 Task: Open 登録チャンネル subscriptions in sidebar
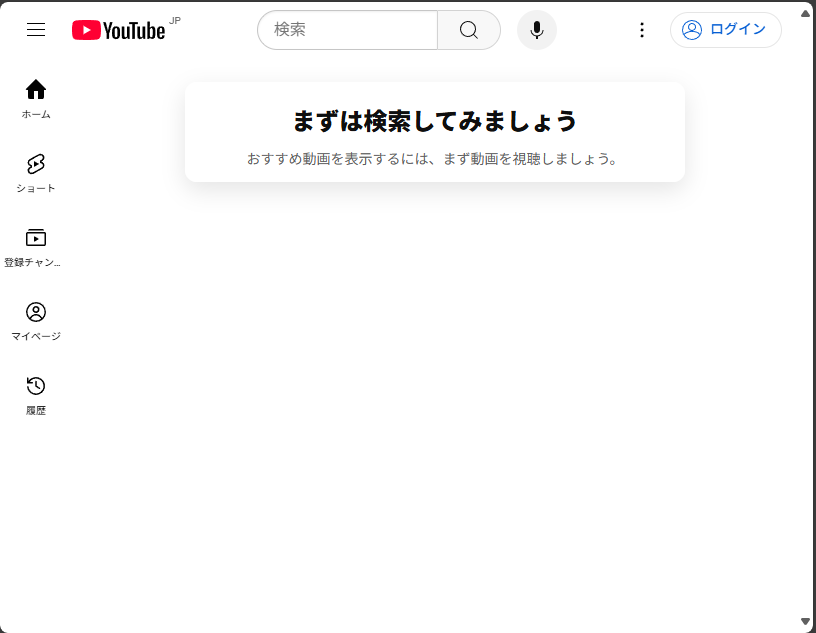point(33,248)
